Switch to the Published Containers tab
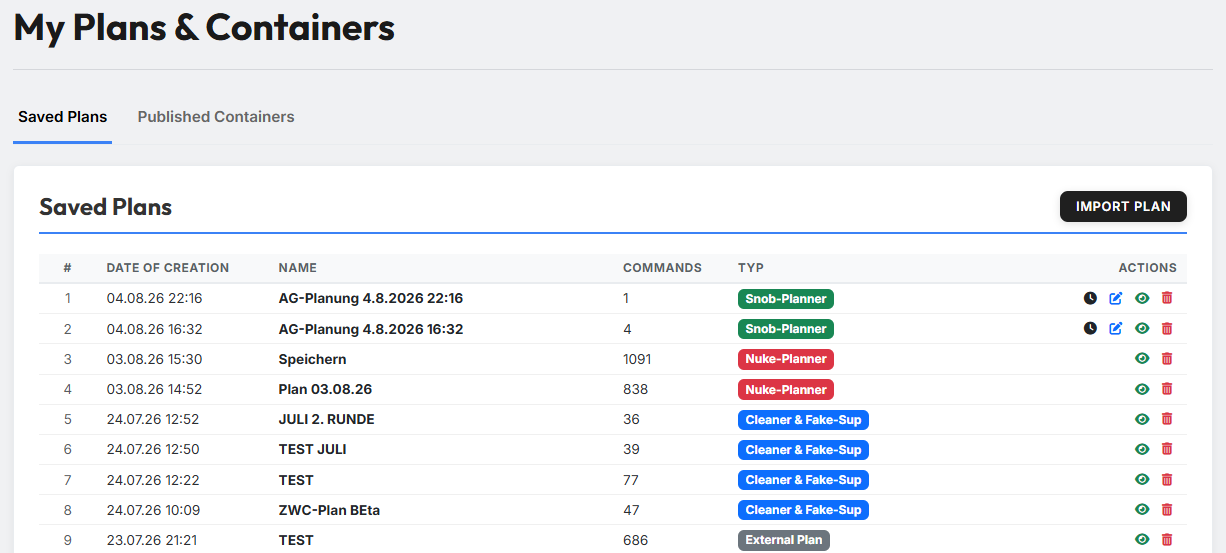This screenshot has height=553, width=1226. coord(216,116)
